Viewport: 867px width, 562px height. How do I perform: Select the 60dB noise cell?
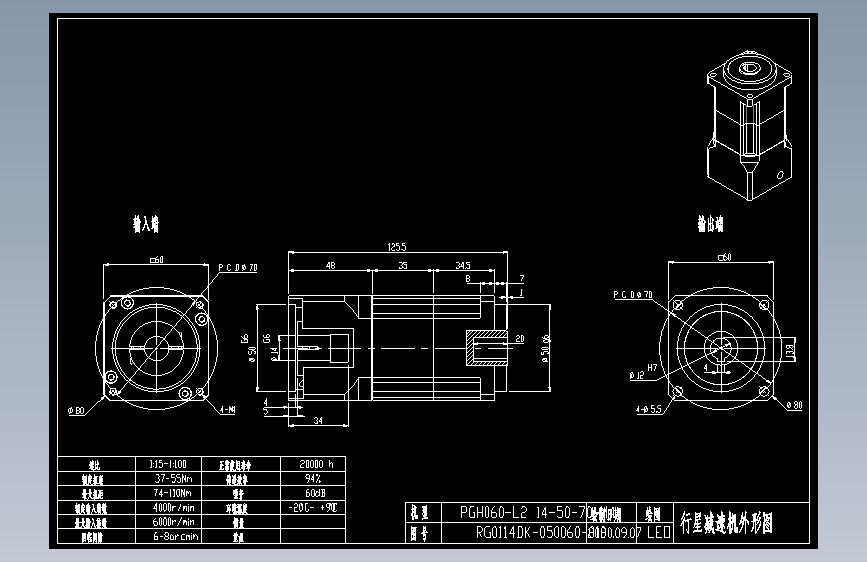[313, 493]
